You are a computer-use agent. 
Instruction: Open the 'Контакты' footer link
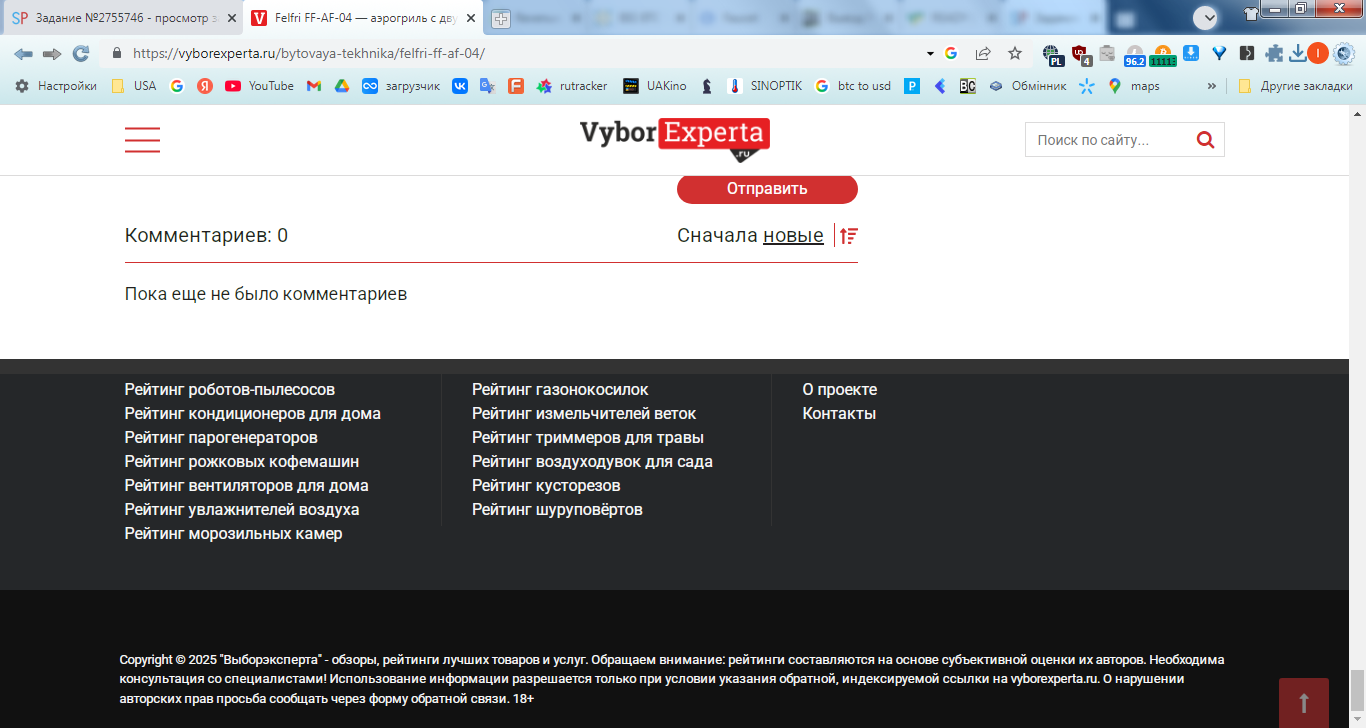point(839,414)
